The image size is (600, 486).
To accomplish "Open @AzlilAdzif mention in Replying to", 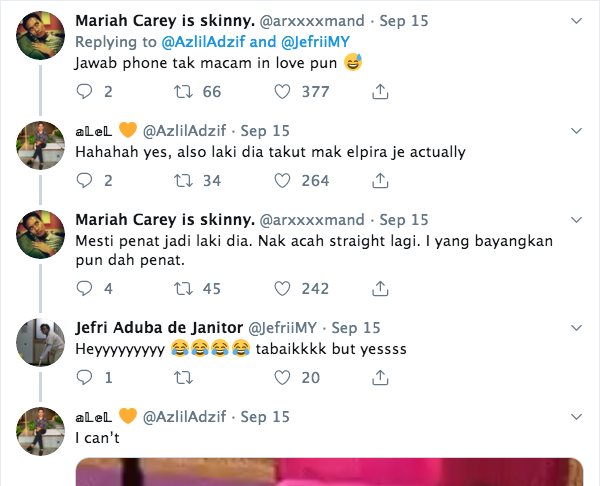I will 203,42.
